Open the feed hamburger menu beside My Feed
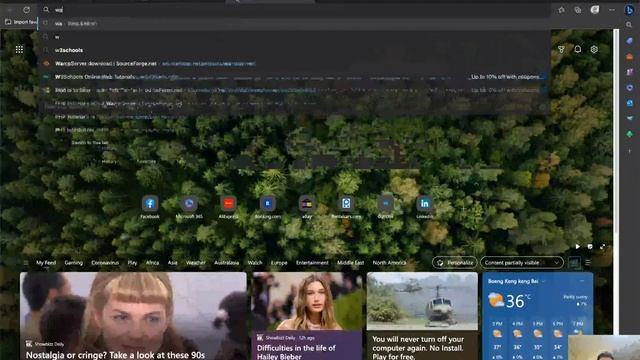This screenshot has height=360, width=640. click(x=26, y=263)
